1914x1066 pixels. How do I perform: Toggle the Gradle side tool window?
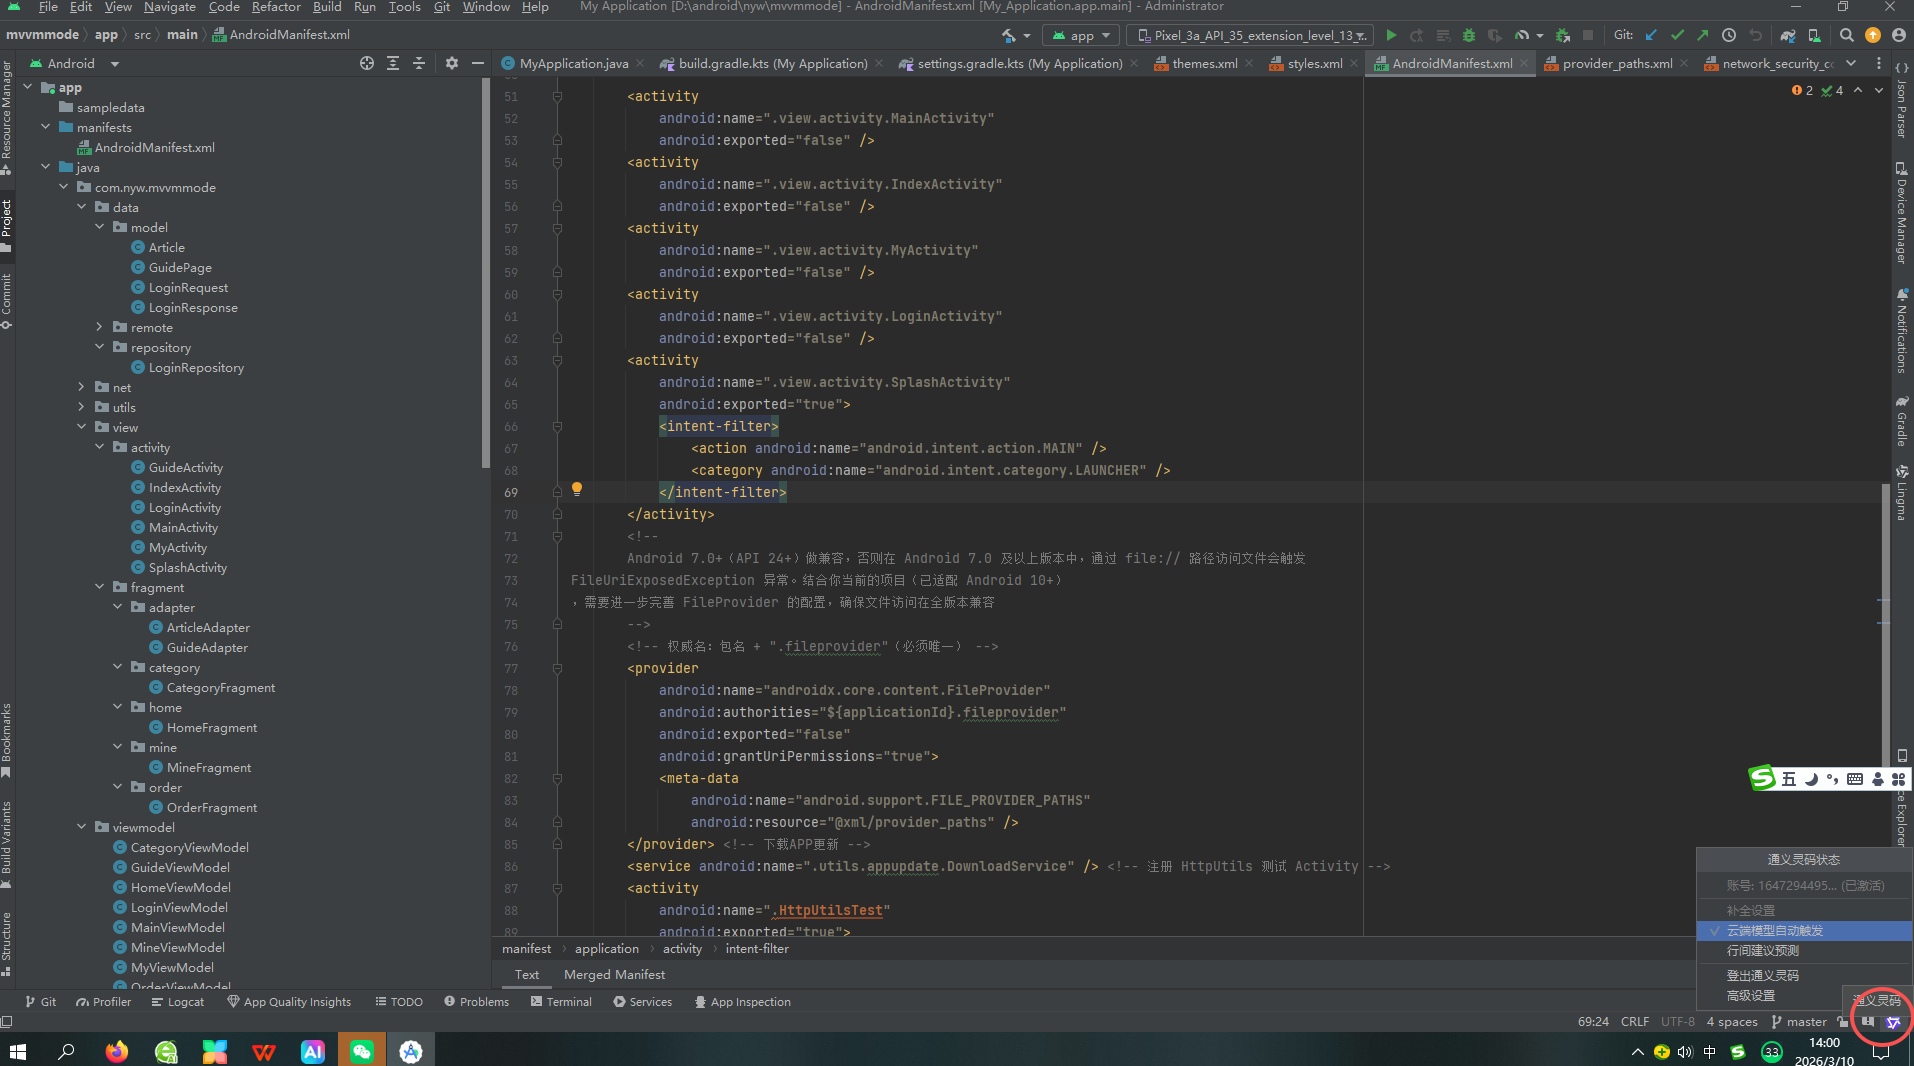pos(1902,420)
